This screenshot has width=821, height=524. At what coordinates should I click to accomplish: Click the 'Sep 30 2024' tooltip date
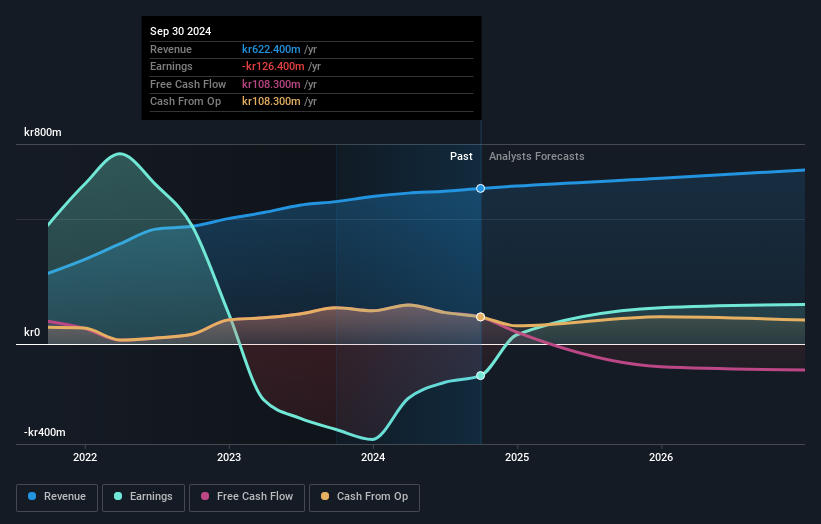(x=181, y=31)
